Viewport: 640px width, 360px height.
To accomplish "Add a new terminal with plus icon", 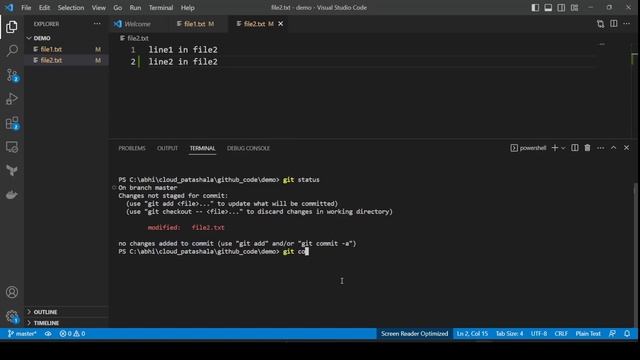I will tap(555, 148).
